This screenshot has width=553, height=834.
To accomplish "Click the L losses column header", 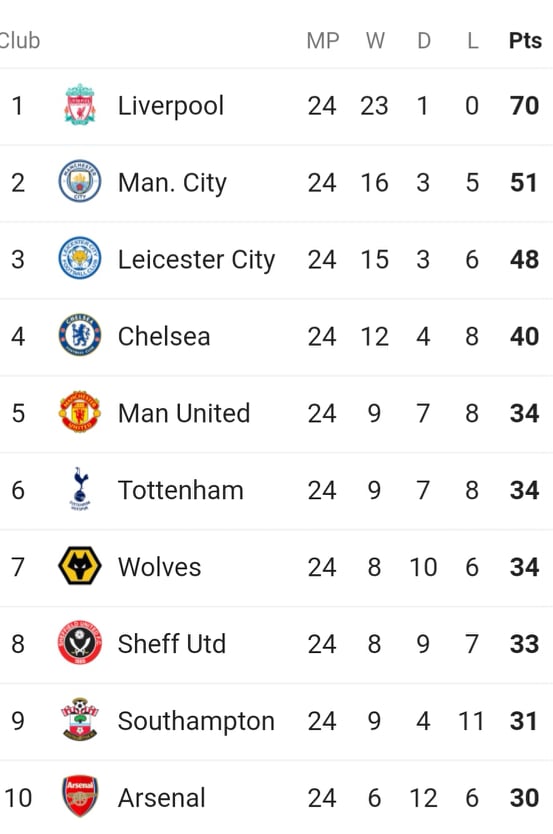I will coord(473,40).
